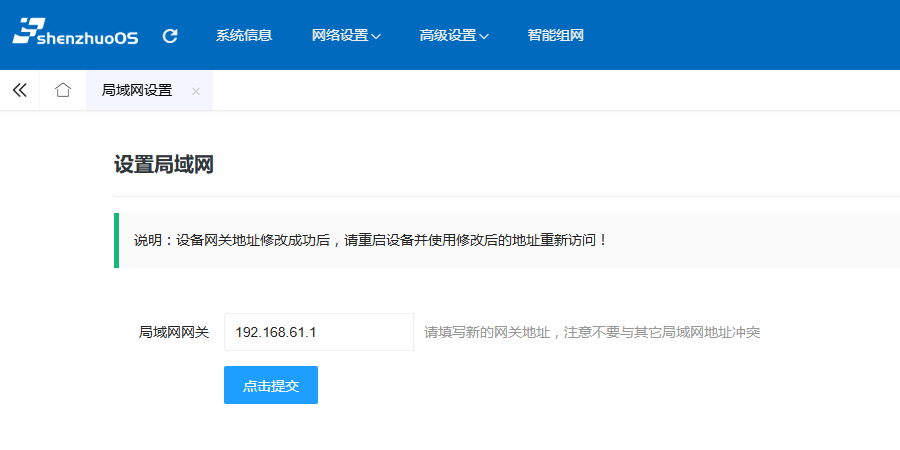The image size is (900, 450).
Task: Close the 局域网设置 tab
Action: point(196,91)
